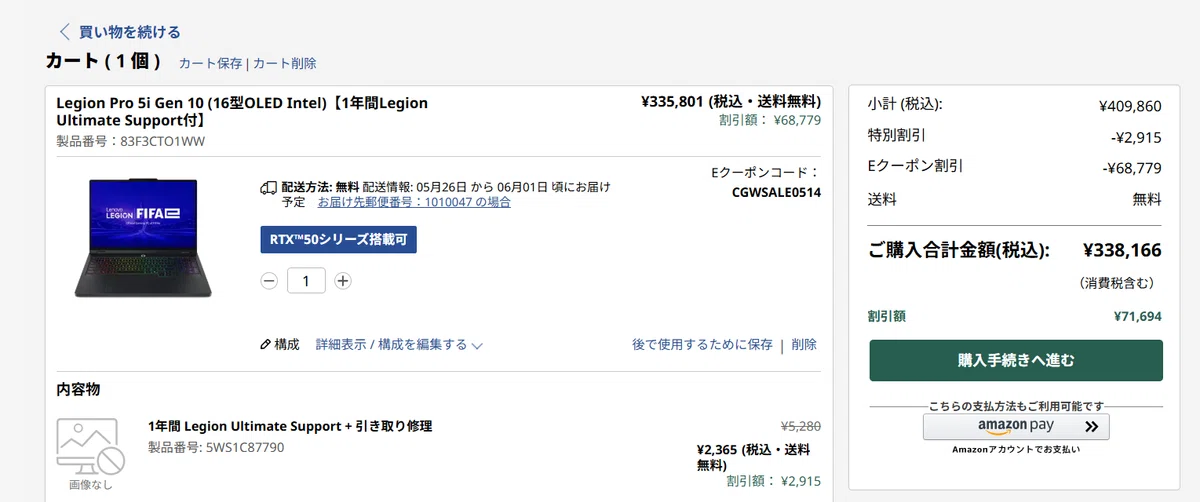The image size is (1200, 502).
Task: Click the chevron after 構成を編集する
Action: tap(477, 345)
